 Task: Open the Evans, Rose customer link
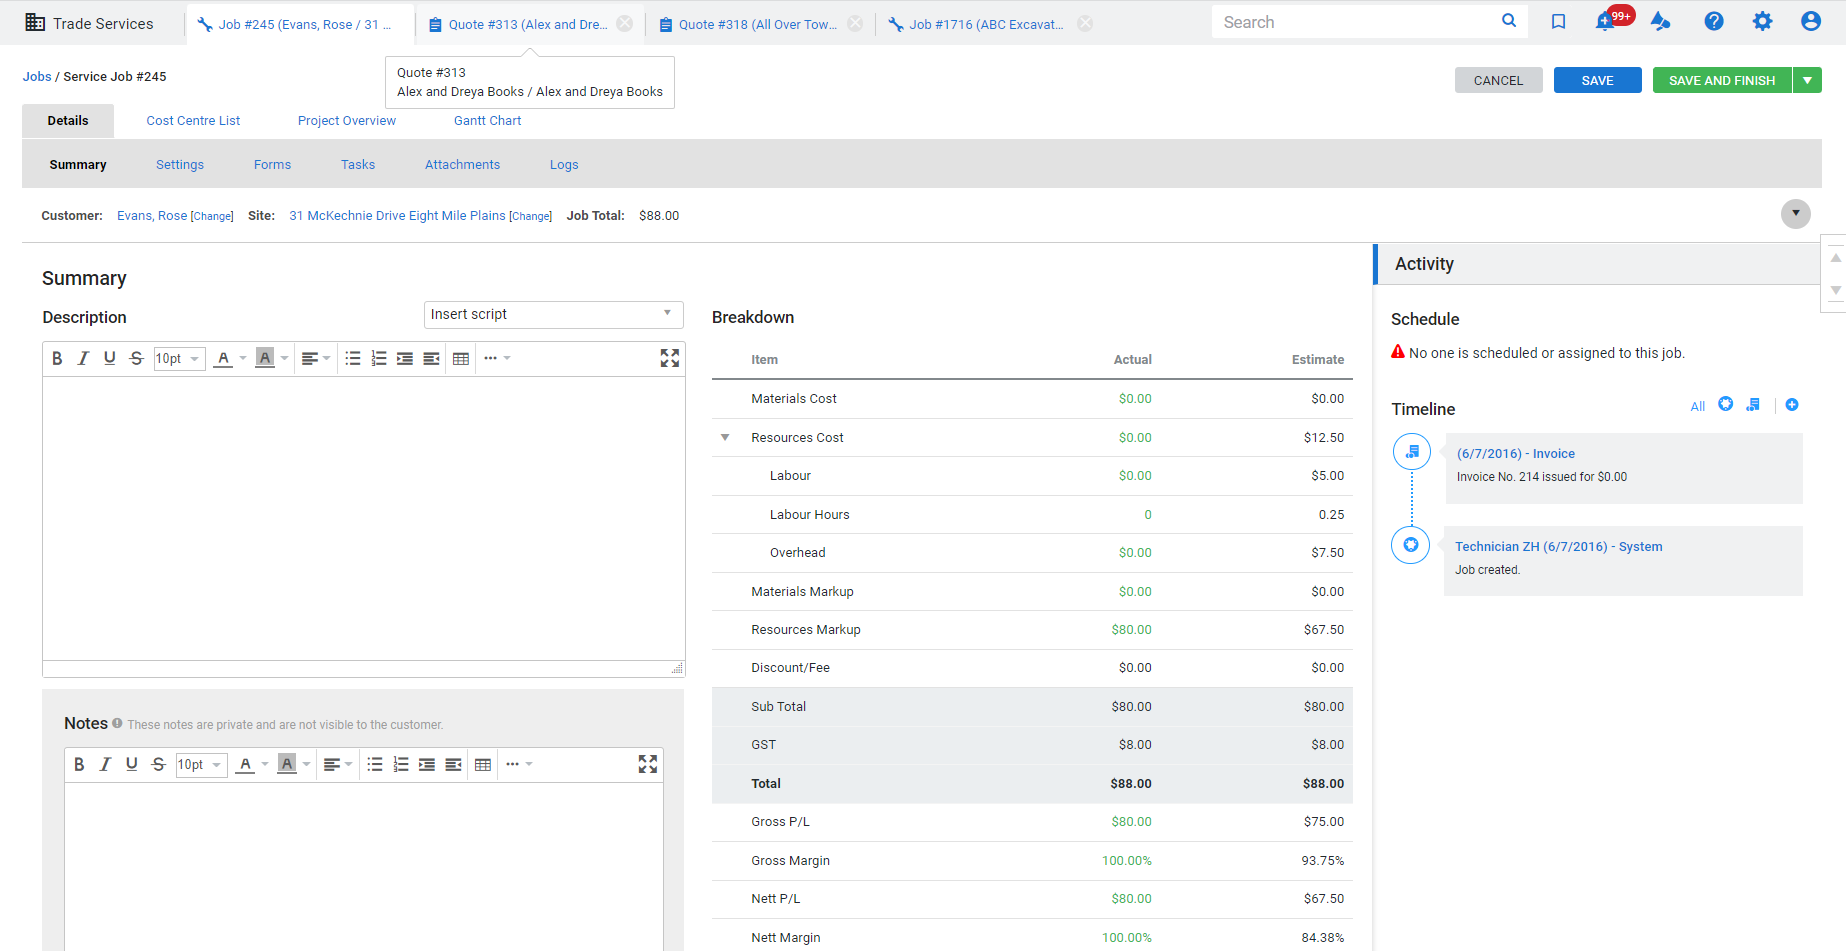(x=152, y=216)
